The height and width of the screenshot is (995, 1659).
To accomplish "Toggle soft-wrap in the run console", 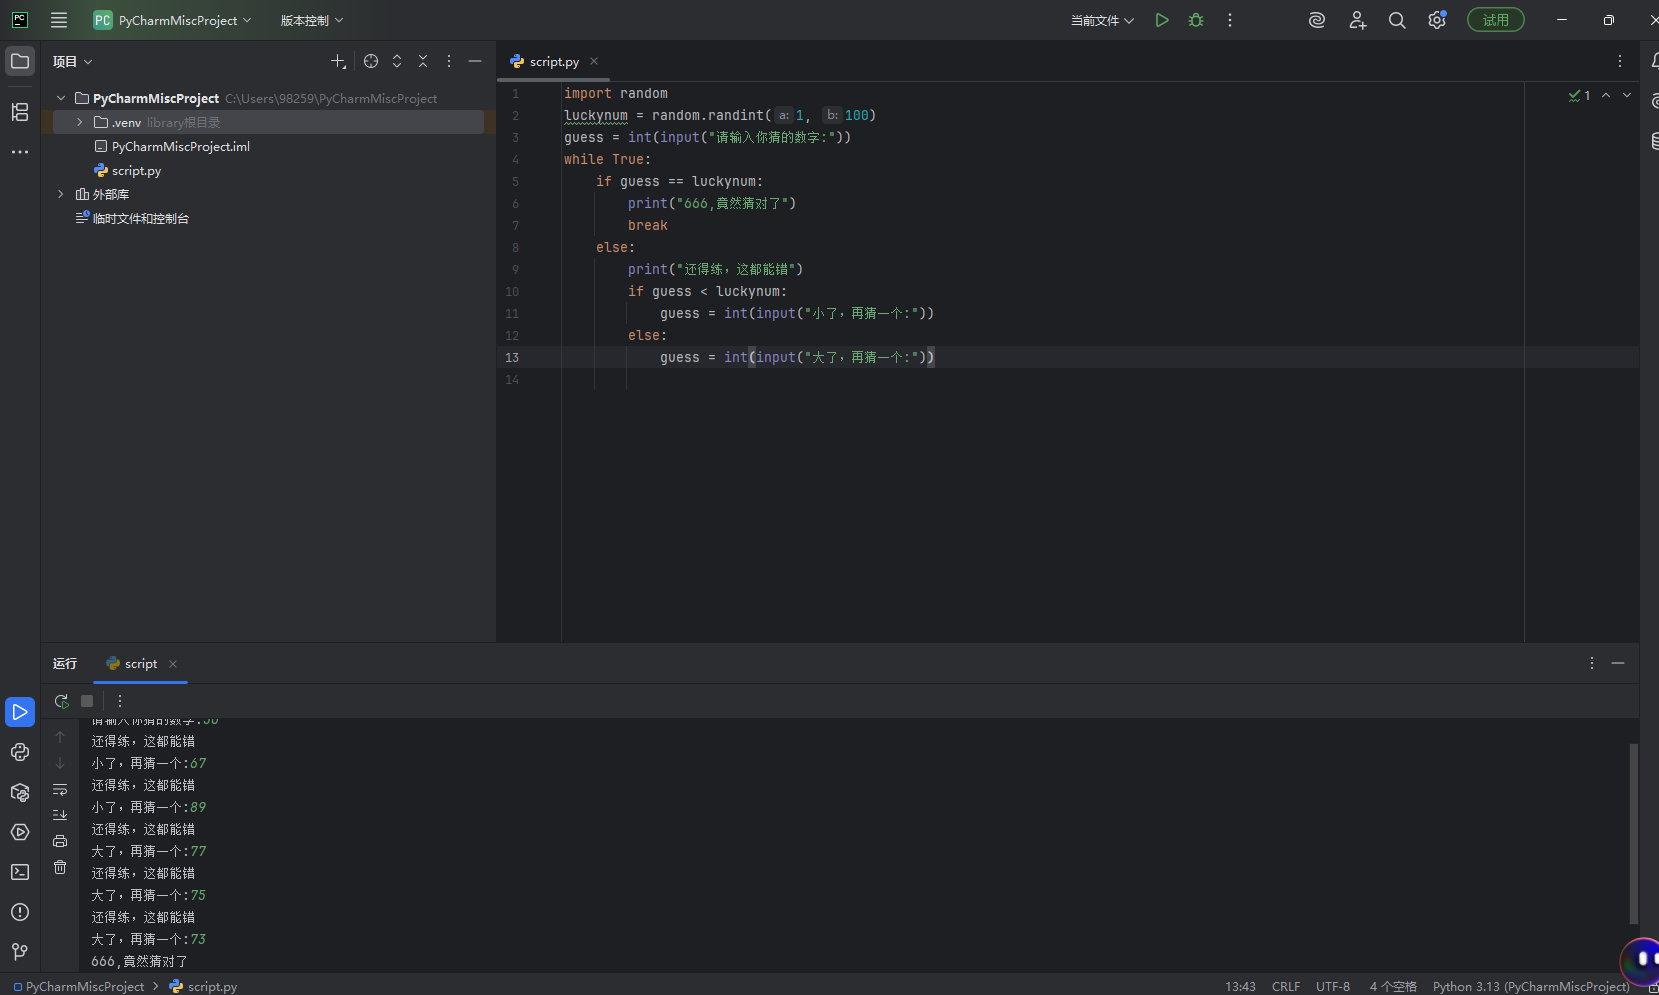I will (60, 789).
